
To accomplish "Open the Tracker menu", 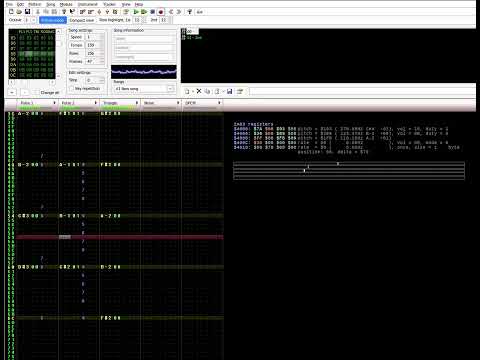I will pyautogui.click(x=109, y=4).
